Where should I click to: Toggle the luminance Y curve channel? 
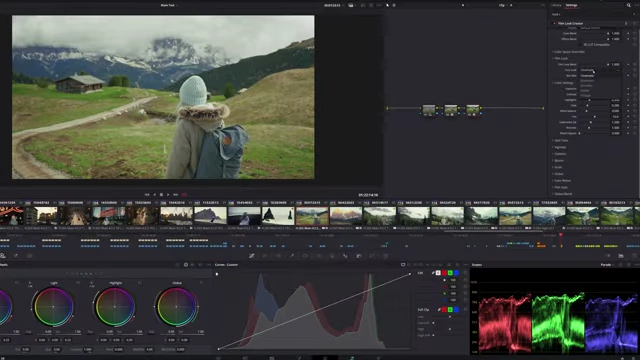click(438, 273)
